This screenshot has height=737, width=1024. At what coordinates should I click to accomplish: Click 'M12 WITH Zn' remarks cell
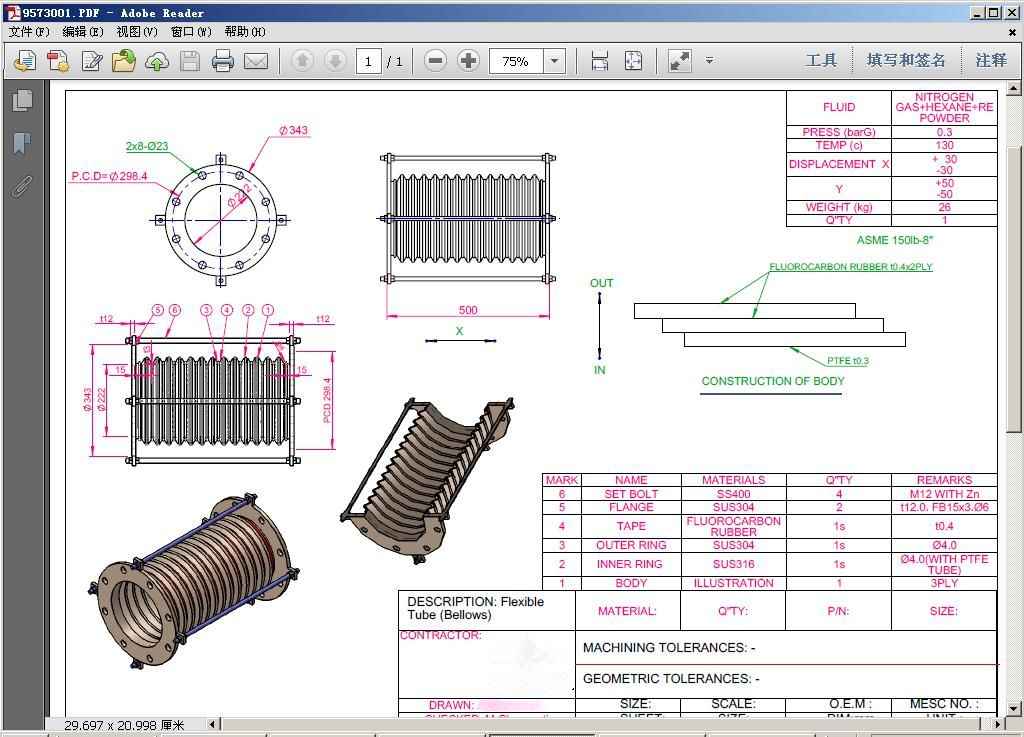pyautogui.click(x=944, y=494)
